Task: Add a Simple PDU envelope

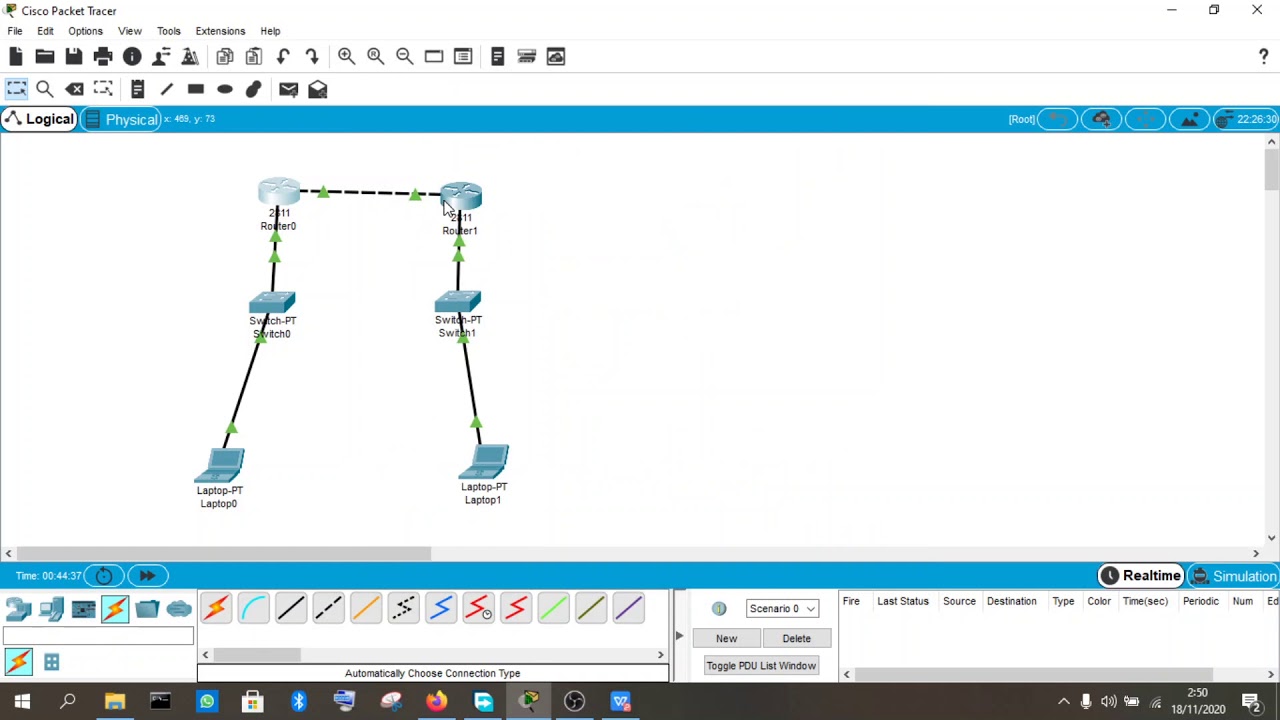Action: (x=288, y=90)
